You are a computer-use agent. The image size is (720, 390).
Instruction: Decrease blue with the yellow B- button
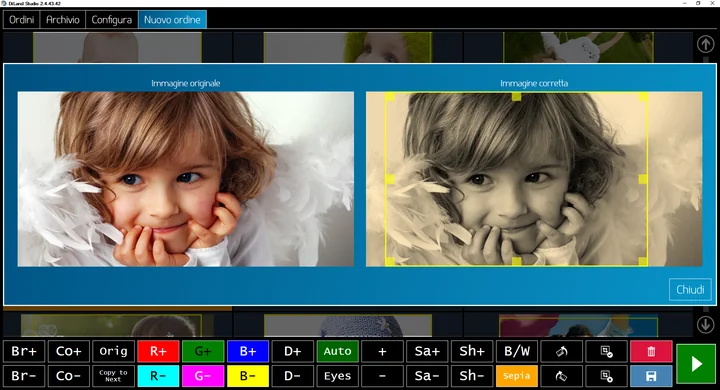(248, 376)
